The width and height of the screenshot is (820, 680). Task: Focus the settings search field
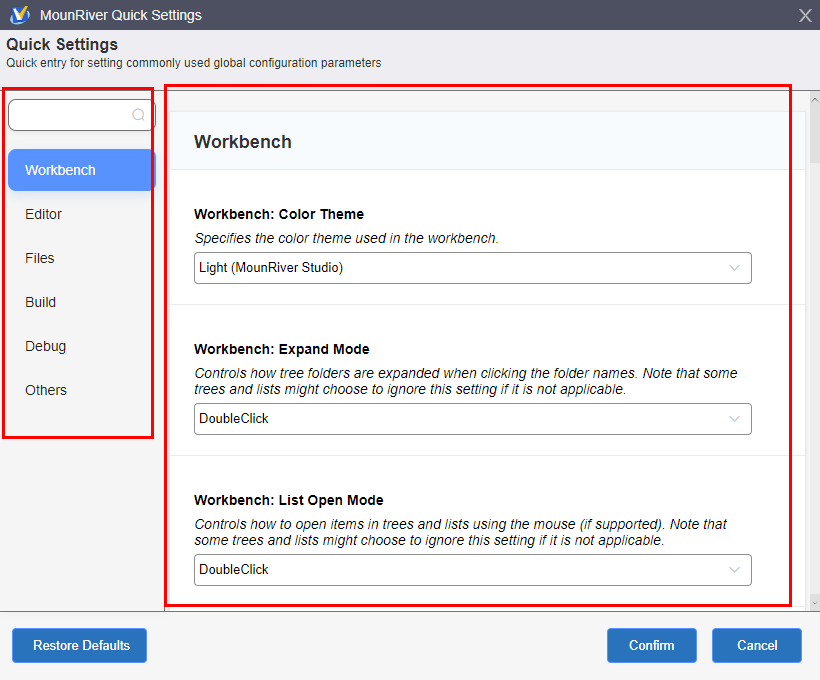[x=82, y=115]
